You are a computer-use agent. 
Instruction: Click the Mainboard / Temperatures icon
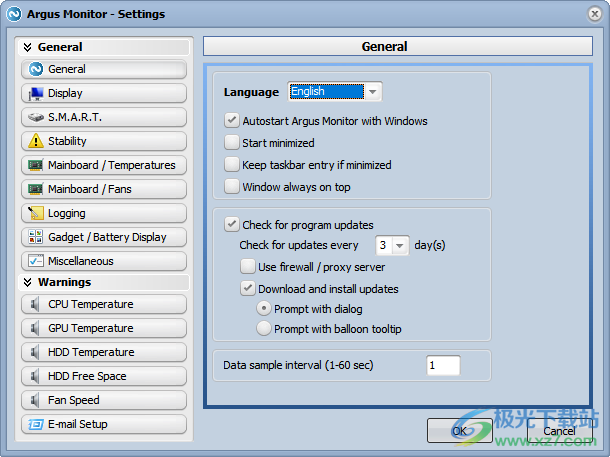click(x=35, y=165)
